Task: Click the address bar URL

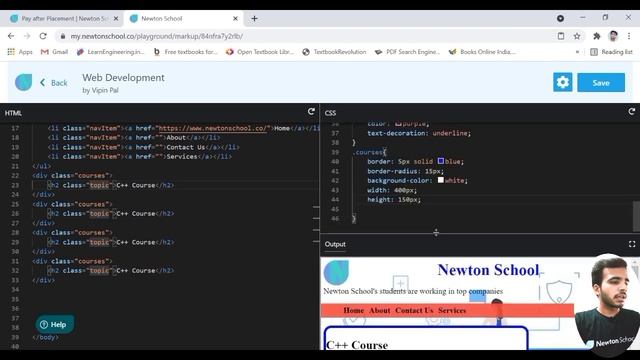Action: pyautogui.click(x=157, y=36)
